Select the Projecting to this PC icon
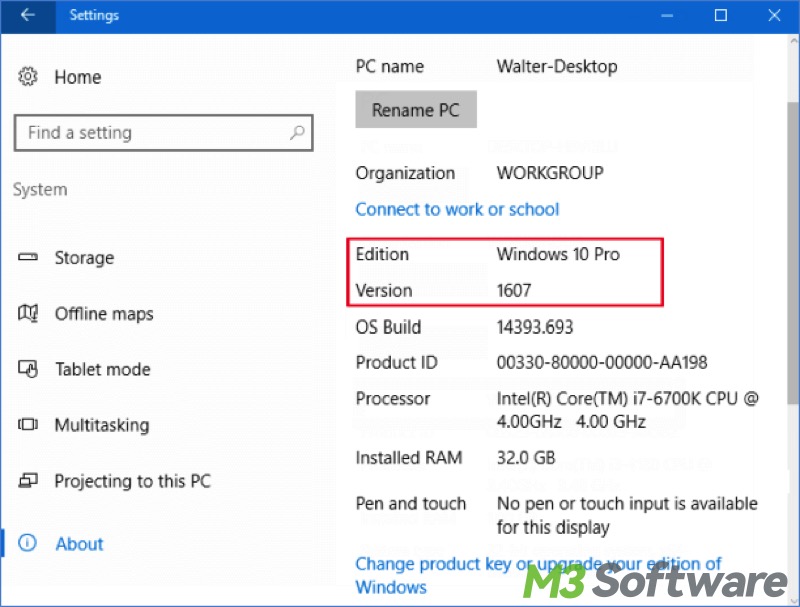Viewport: 800px width, 607px height. click(x=28, y=480)
